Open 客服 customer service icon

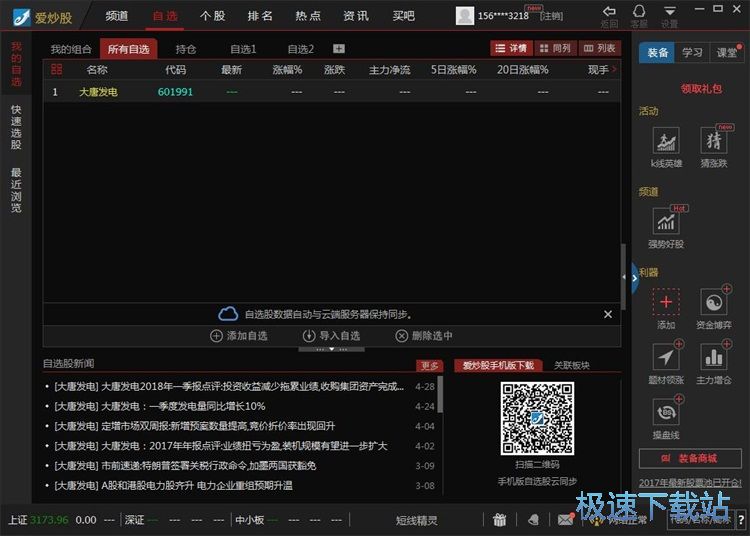tap(639, 11)
